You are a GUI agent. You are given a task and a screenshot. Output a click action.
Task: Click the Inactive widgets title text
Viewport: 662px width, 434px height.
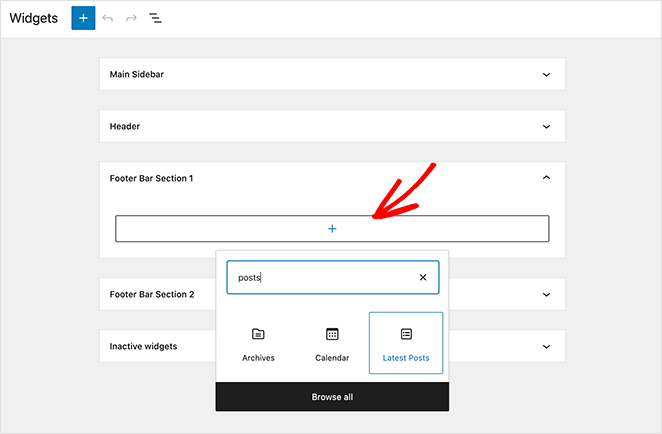[x=143, y=346]
